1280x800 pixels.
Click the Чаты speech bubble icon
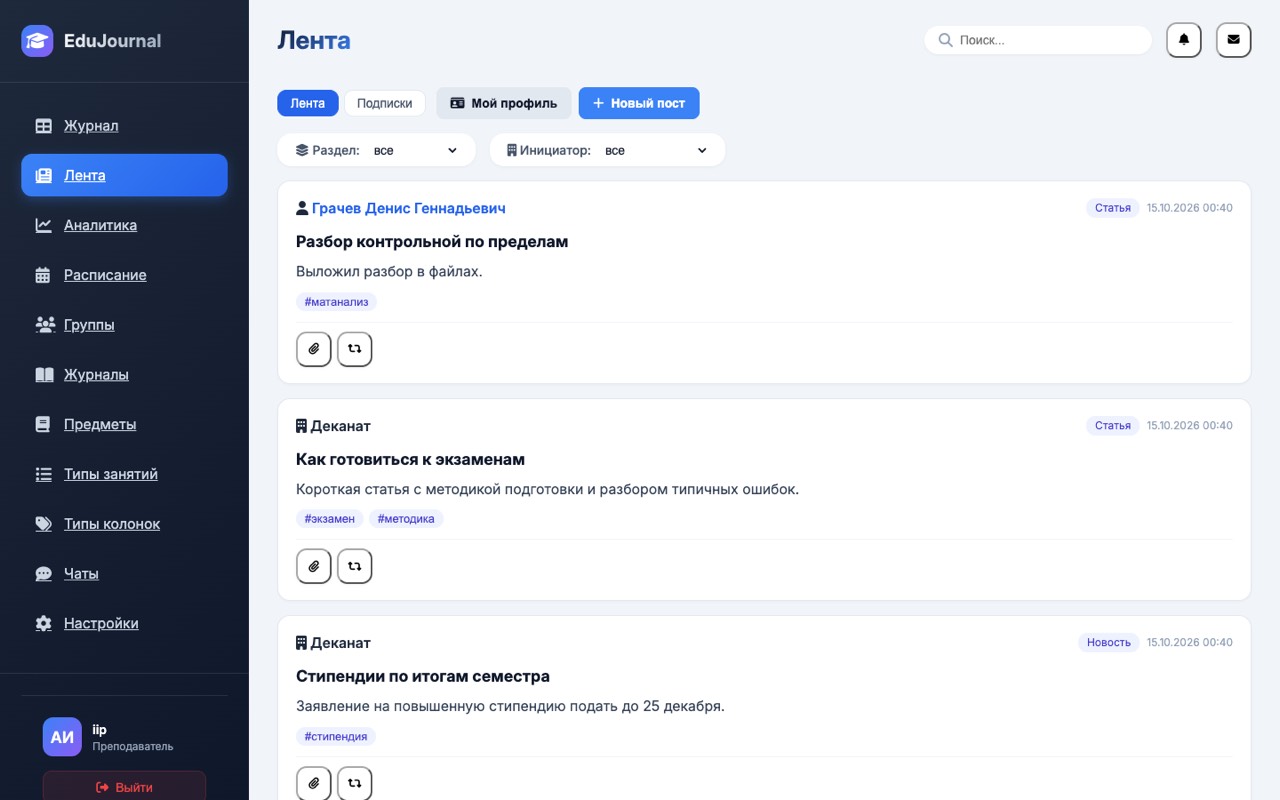pyautogui.click(x=43, y=574)
